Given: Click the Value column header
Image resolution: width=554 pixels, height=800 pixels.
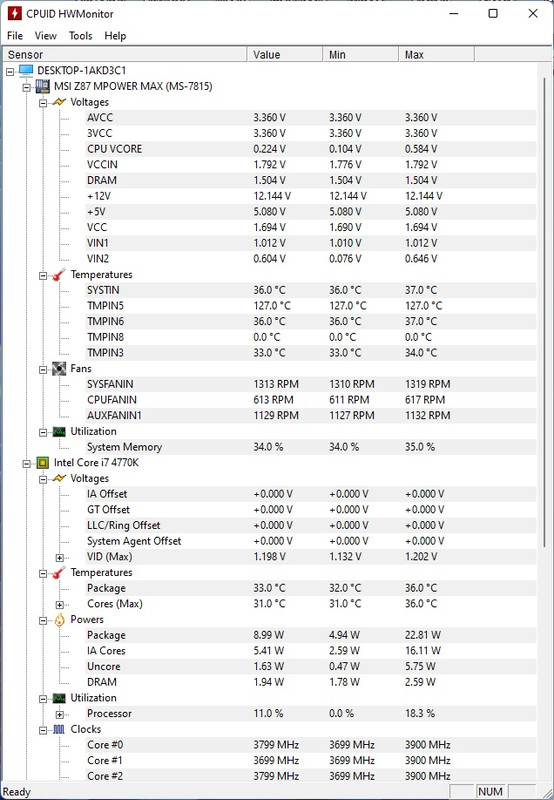Looking at the screenshot, I should pyautogui.click(x=285, y=55).
